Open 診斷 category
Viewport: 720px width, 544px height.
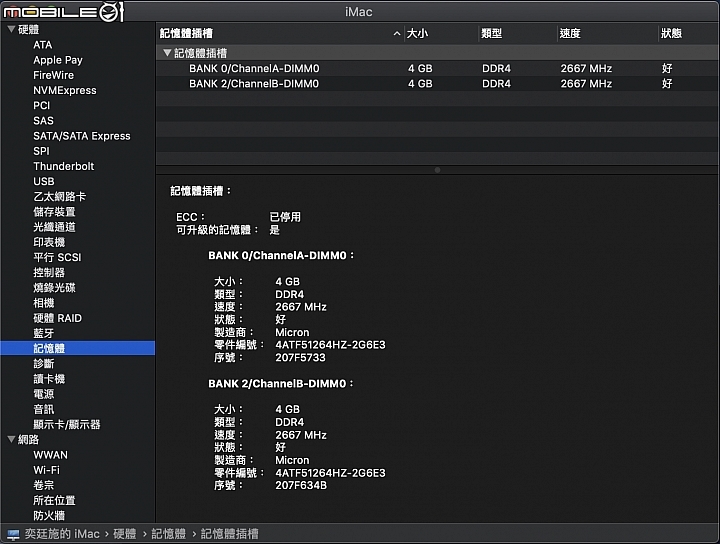coord(44,364)
